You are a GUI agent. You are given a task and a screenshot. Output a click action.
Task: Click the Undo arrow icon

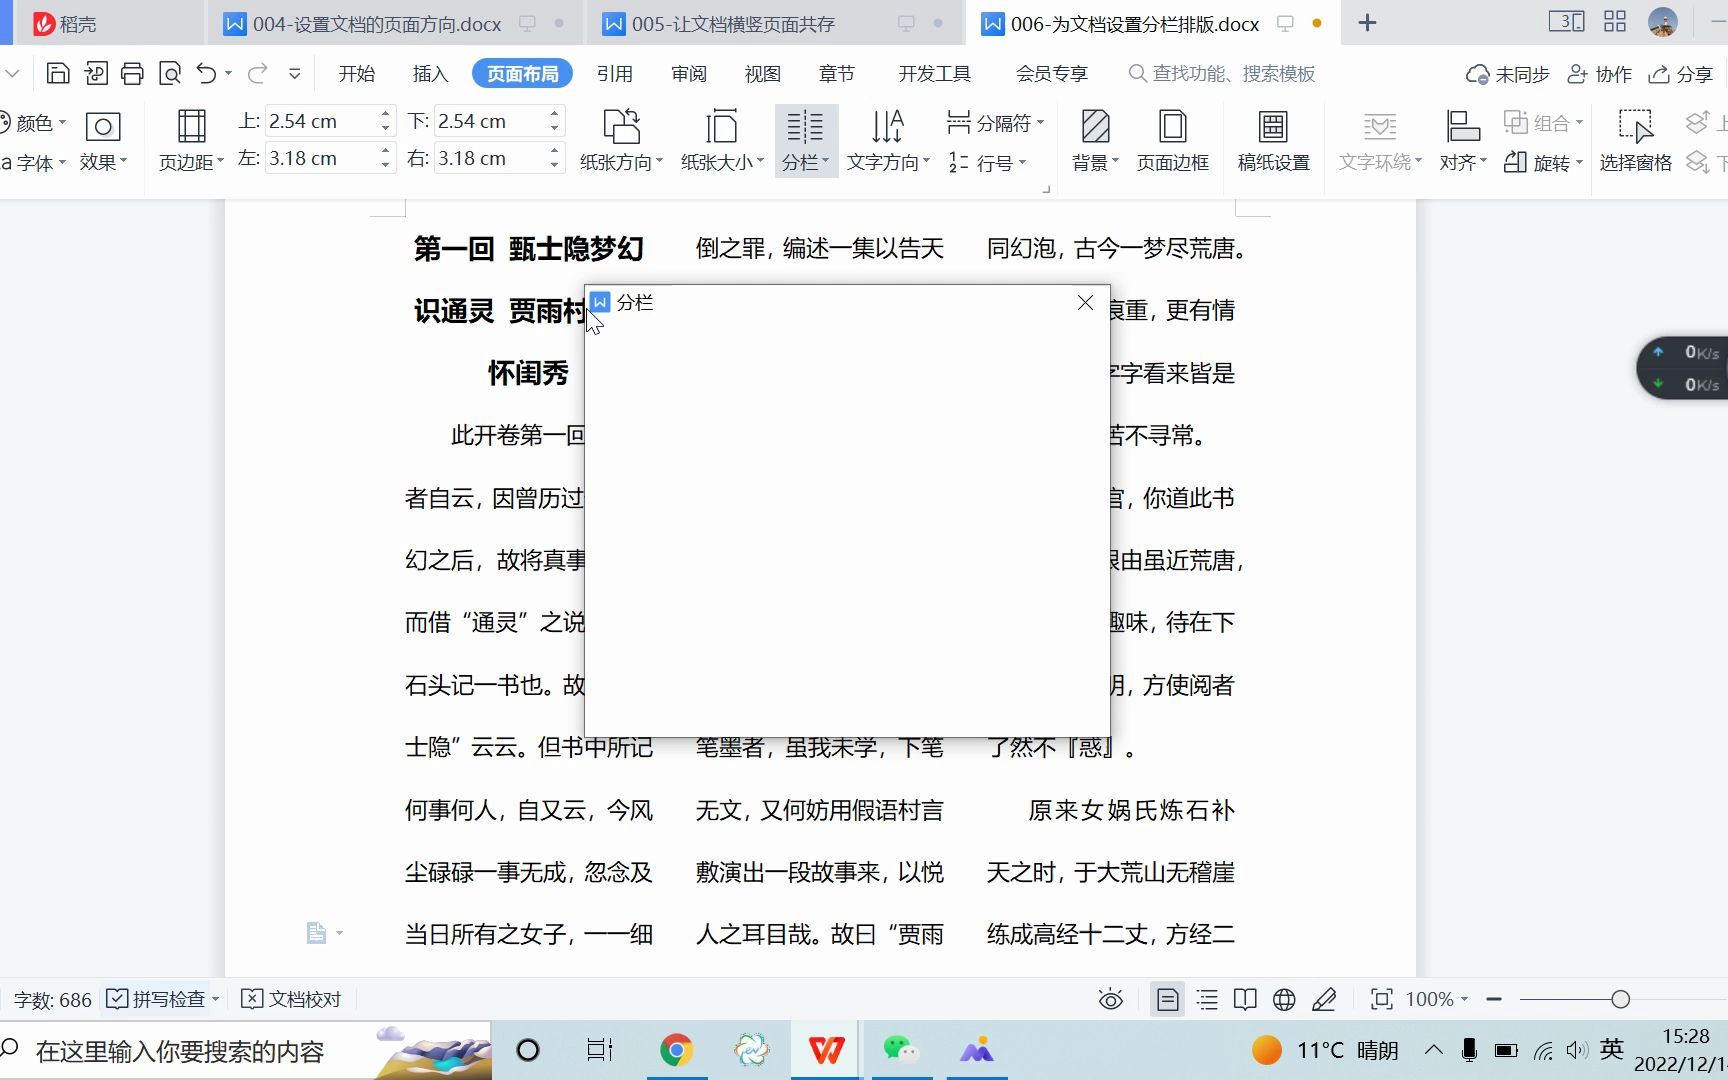pyautogui.click(x=206, y=73)
